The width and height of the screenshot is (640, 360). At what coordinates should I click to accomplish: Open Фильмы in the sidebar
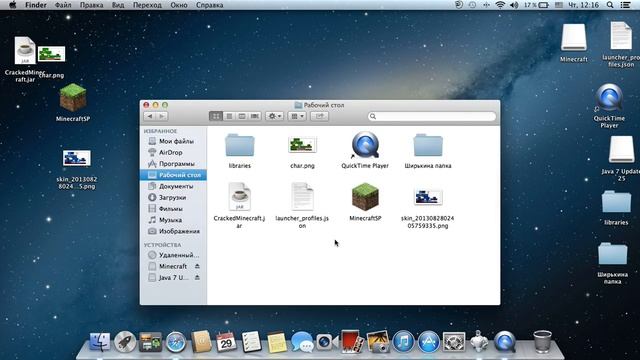(173, 209)
